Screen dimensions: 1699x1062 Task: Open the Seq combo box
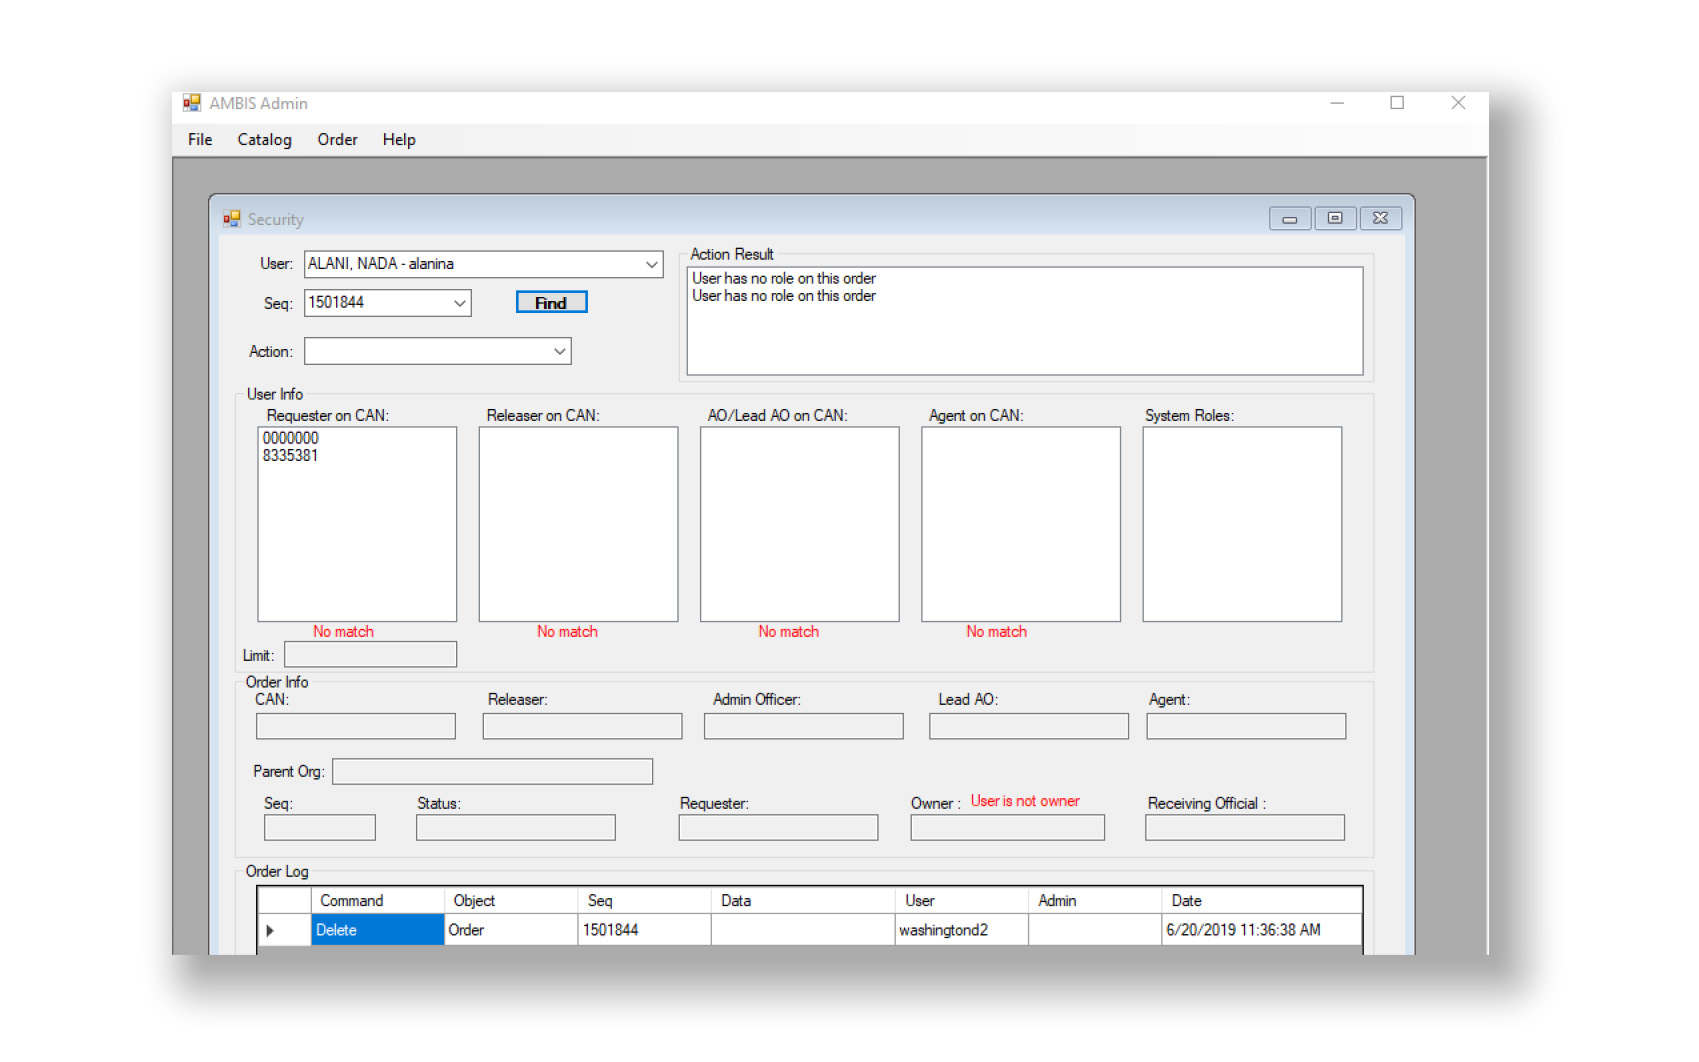(x=459, y=304)
